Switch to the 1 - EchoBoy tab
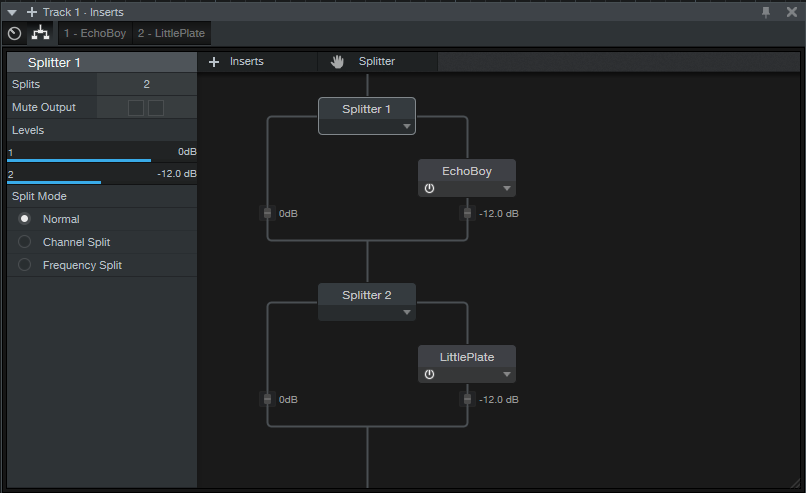This screenshot has width=806, height=493. coord(95,33)
